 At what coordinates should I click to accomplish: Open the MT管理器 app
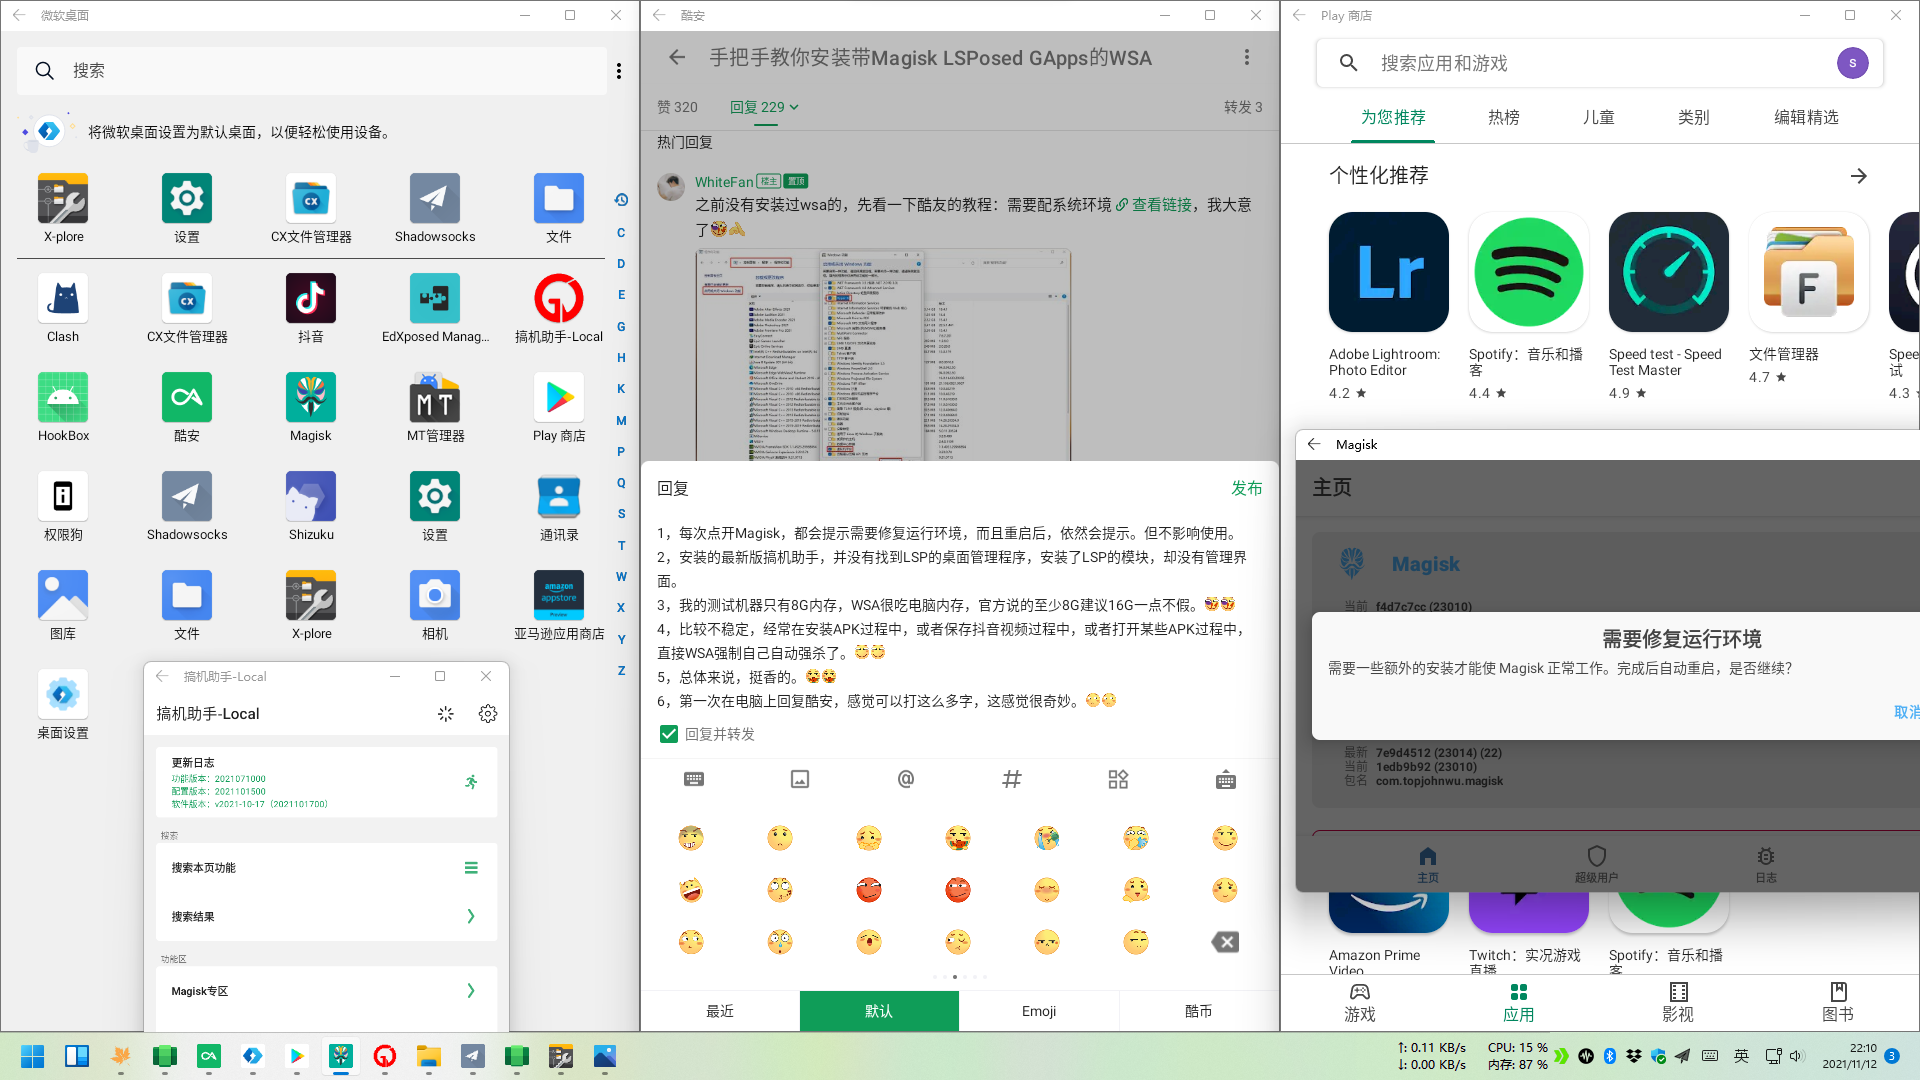pyautogui.click(x=434, y=398)
